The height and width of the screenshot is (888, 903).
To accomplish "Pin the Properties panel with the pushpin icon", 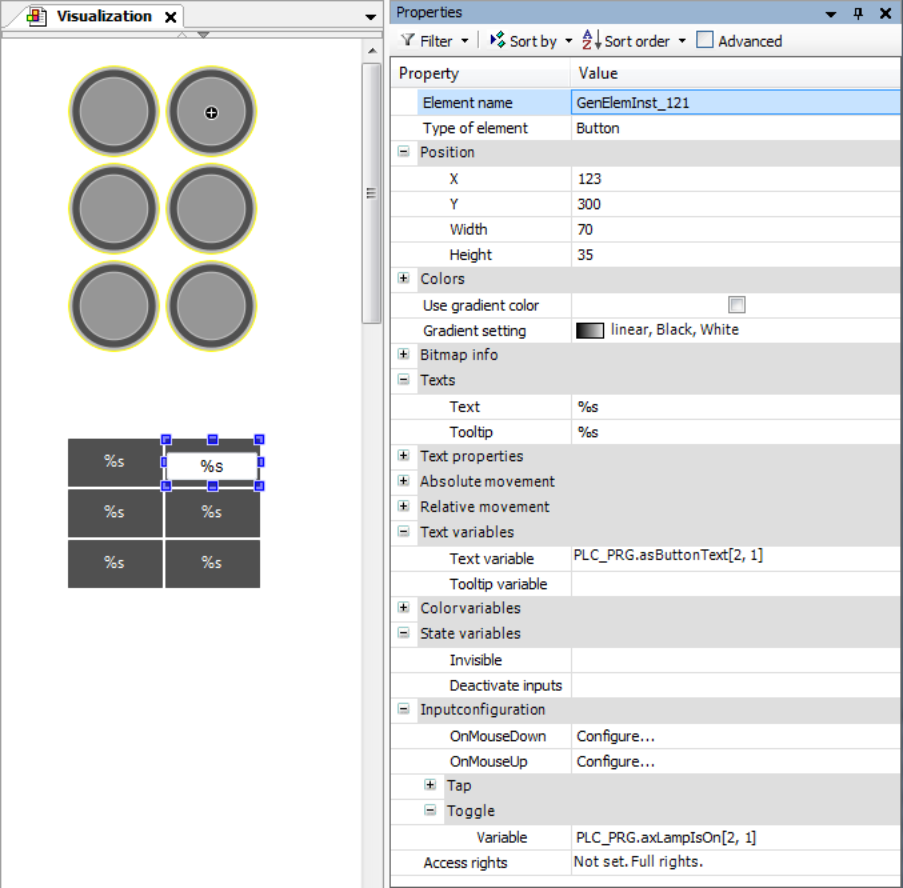I will [856, 12].
